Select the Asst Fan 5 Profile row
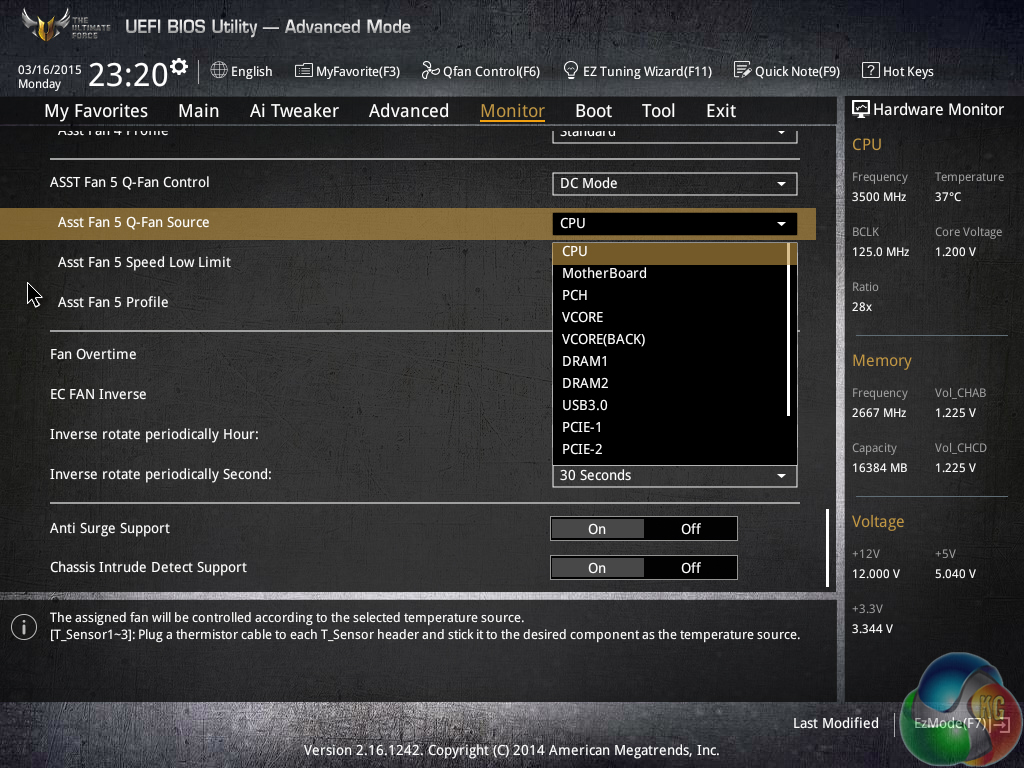 coord(112,302)
